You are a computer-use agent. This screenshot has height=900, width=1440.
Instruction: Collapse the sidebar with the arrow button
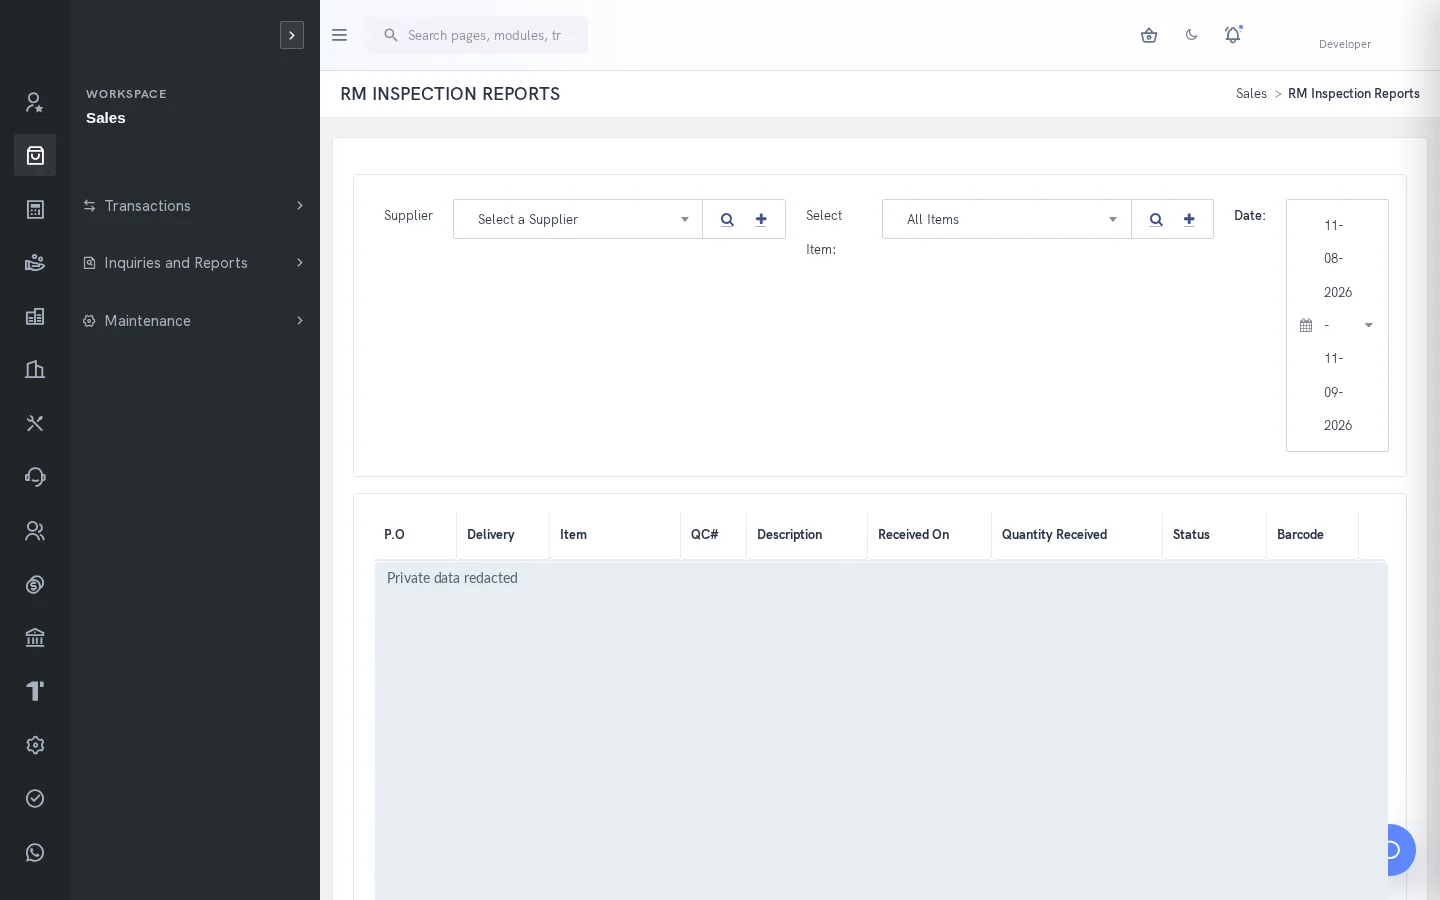coord(292,35)
